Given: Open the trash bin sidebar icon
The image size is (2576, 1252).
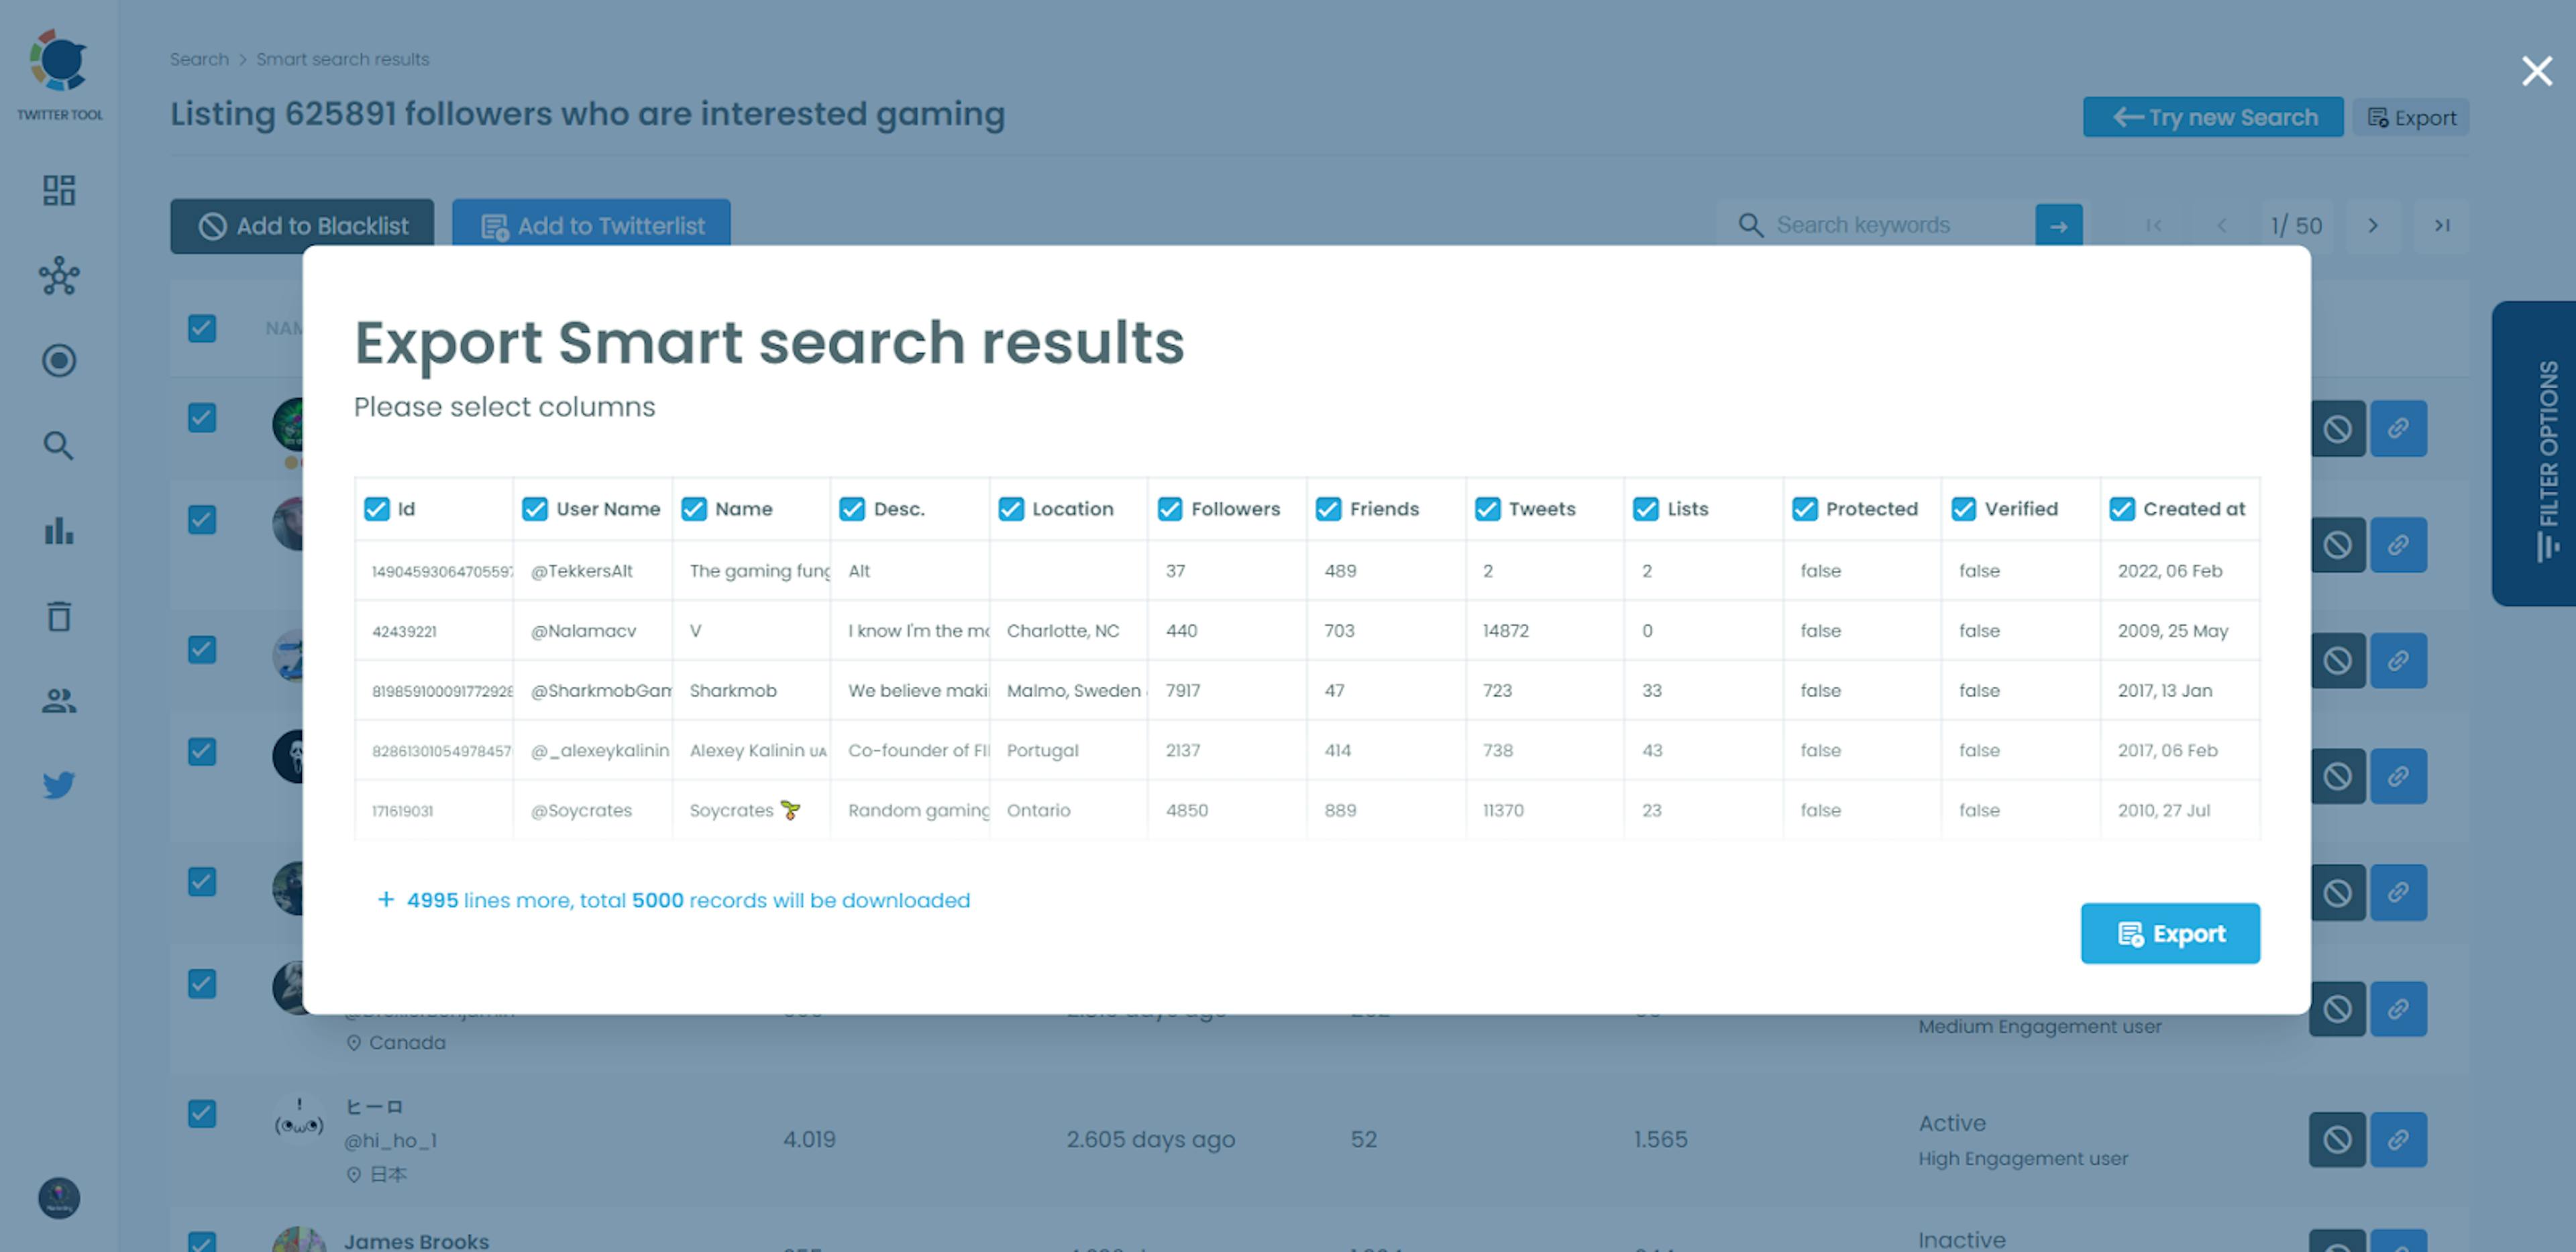Looking at the screenshot, I should (x=59, y=616).
